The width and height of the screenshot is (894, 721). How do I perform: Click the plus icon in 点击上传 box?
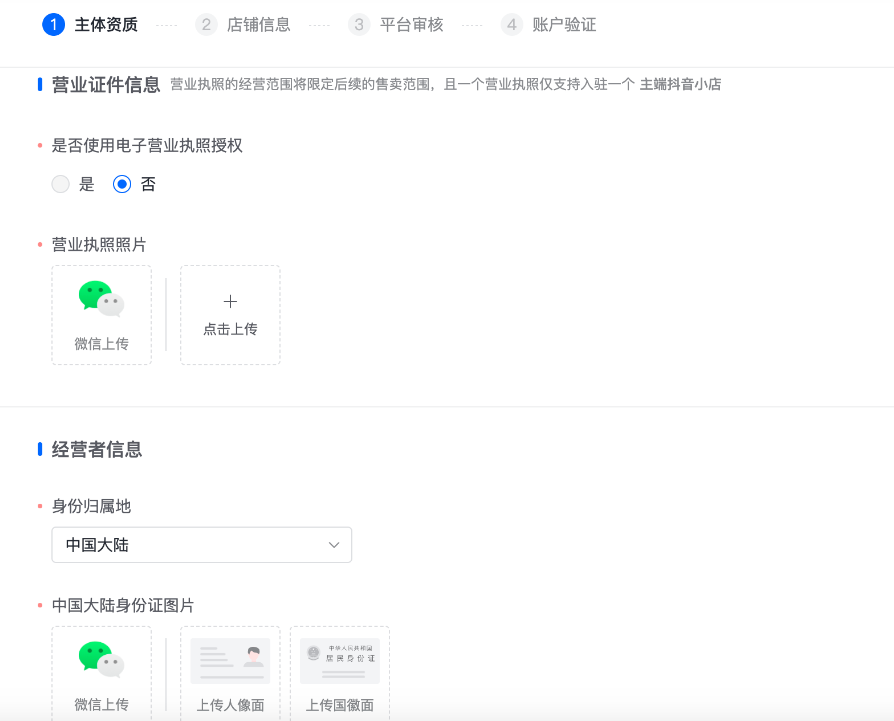coord(230,300)
